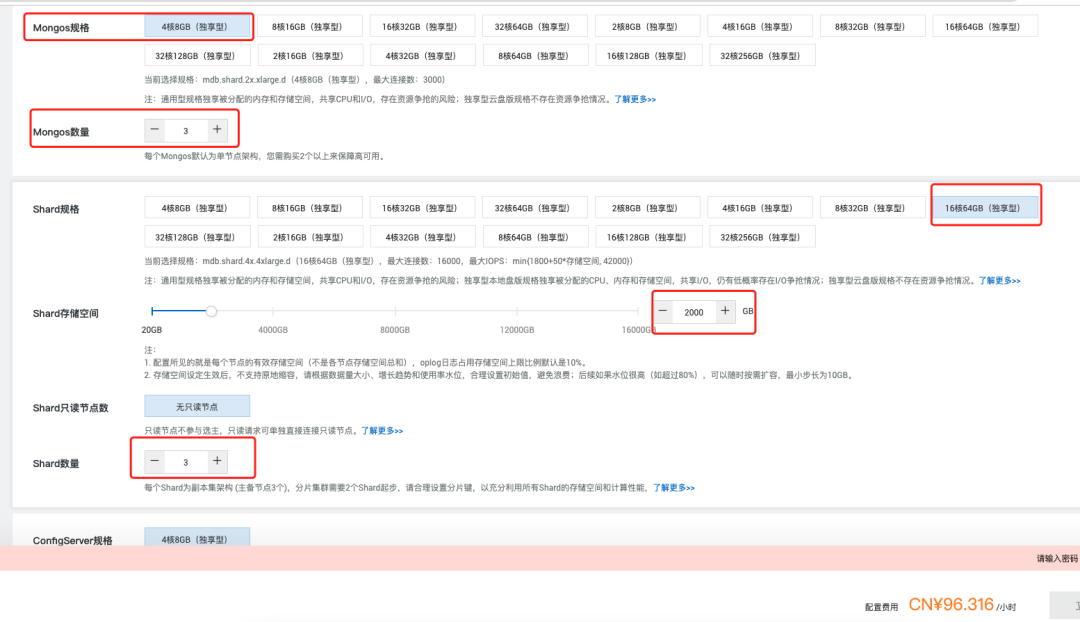
Task: Click the Shard存储空间 slider handle
Action: point(211,311)
